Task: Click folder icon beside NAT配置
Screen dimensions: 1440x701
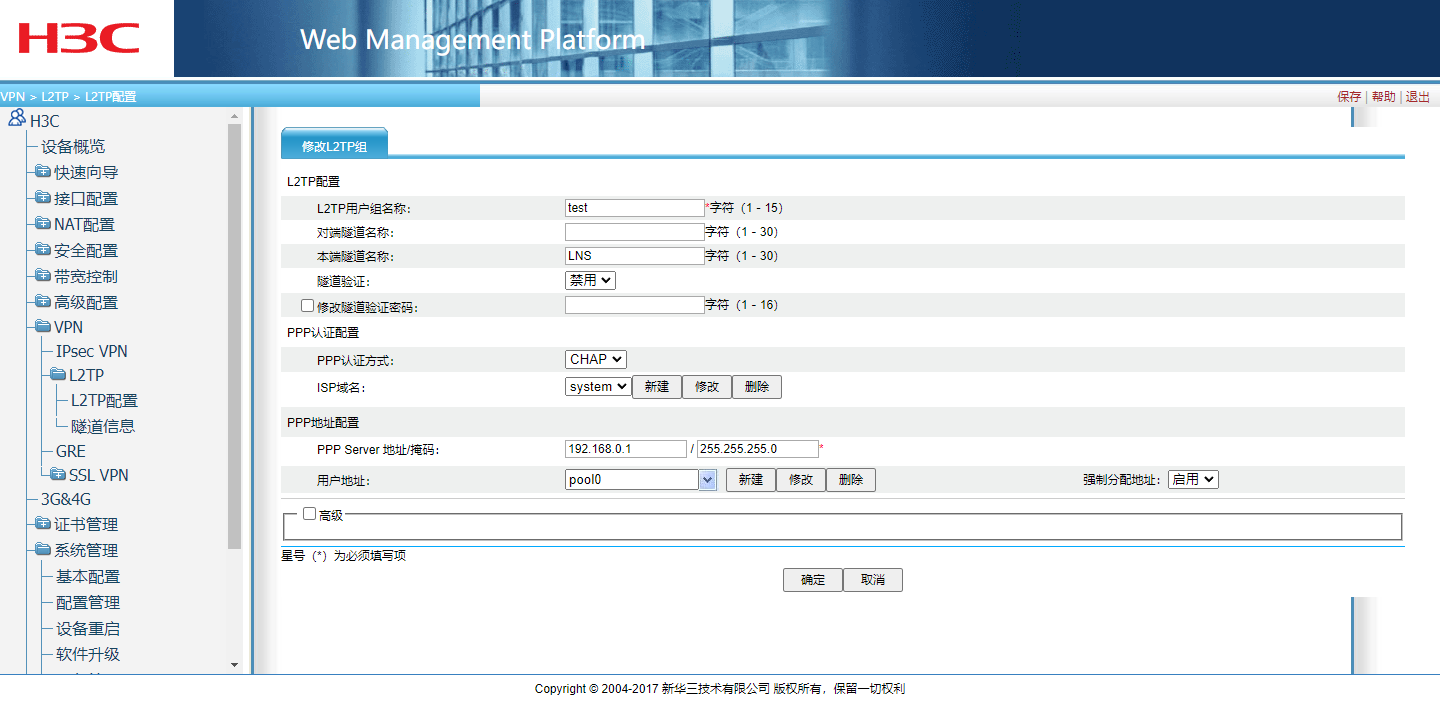Action: pyautogui.click(x=42, y=224)
